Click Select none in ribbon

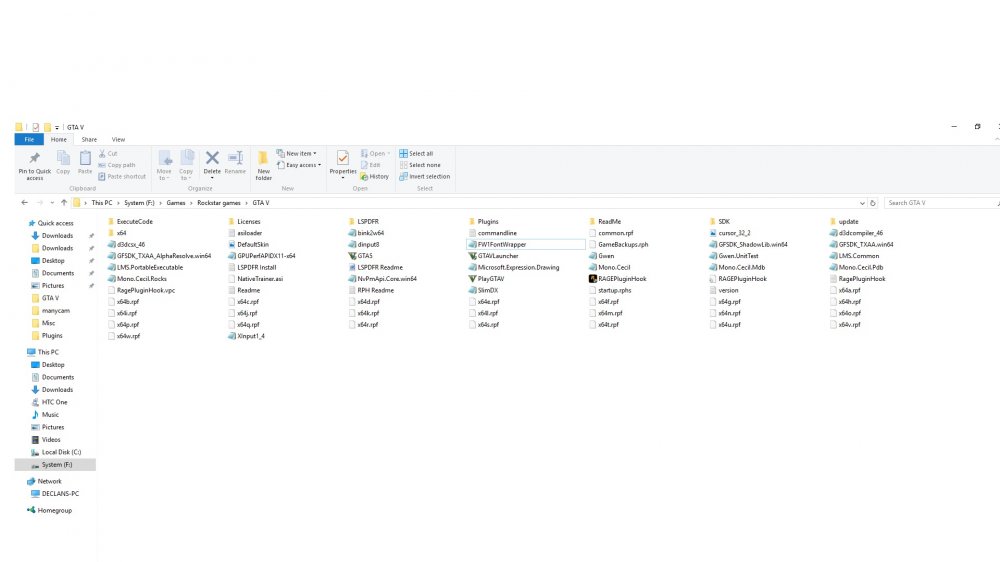pyautogui.click(x=420, y=165)
